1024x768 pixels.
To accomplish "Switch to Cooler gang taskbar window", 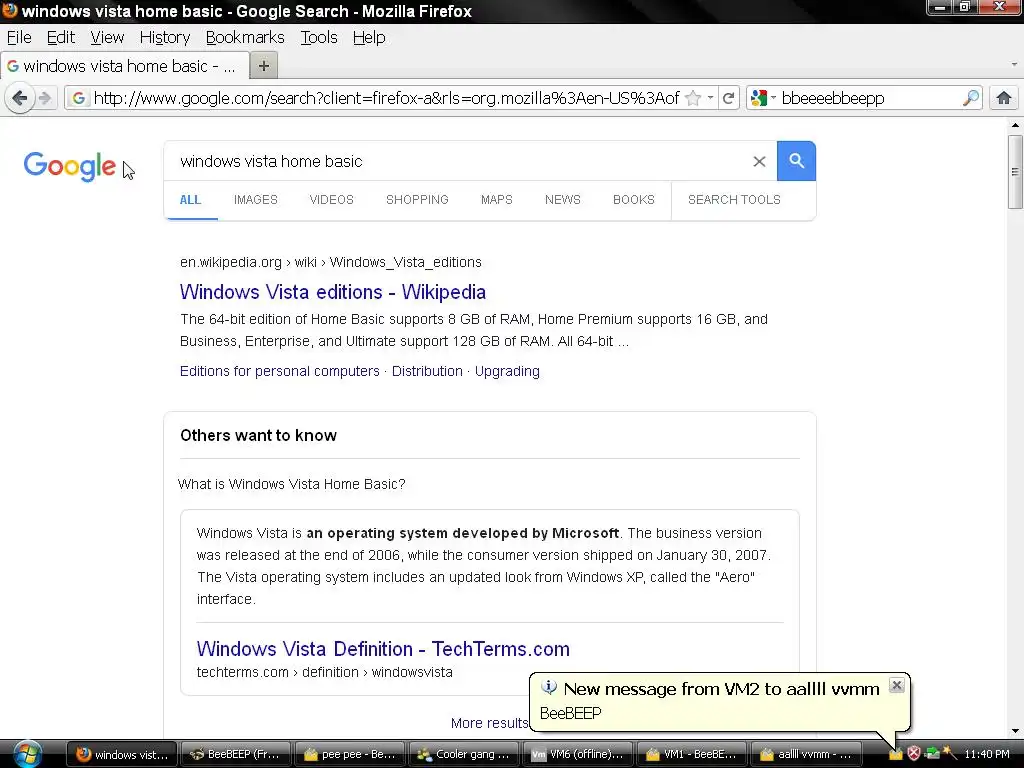I will [x=464, y=754].
